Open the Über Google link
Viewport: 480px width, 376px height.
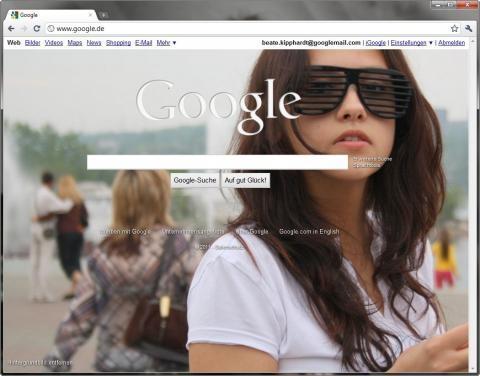click(252, 231)
